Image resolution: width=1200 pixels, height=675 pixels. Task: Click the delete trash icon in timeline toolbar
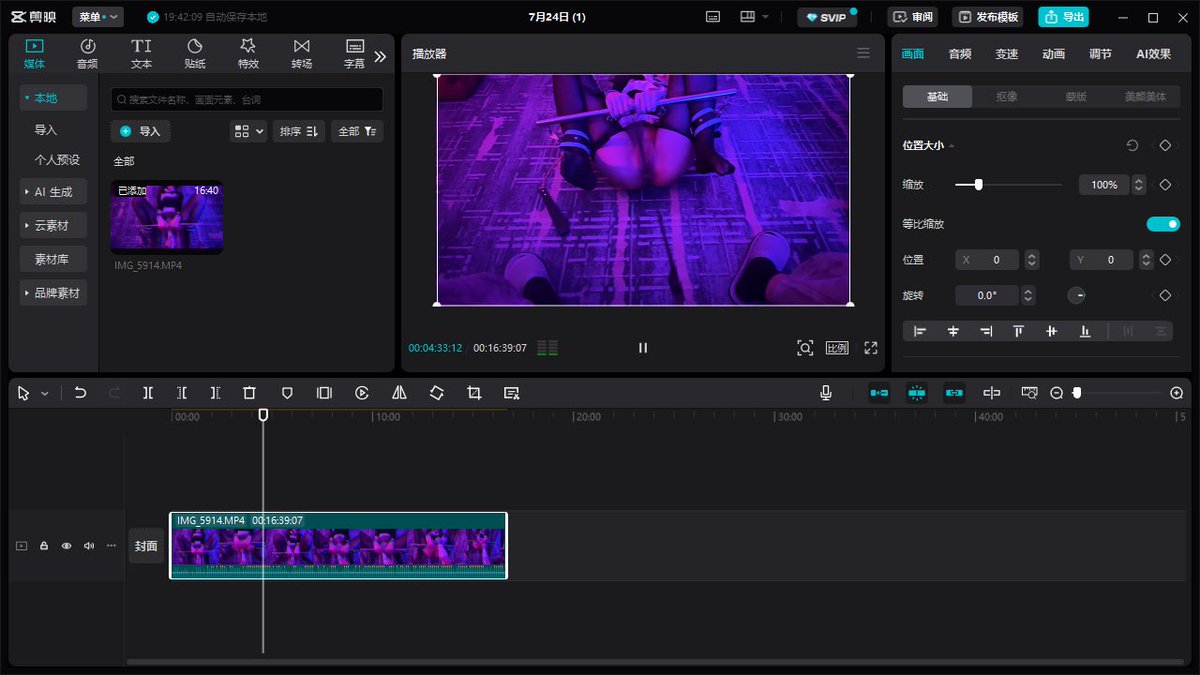[250, 393]
